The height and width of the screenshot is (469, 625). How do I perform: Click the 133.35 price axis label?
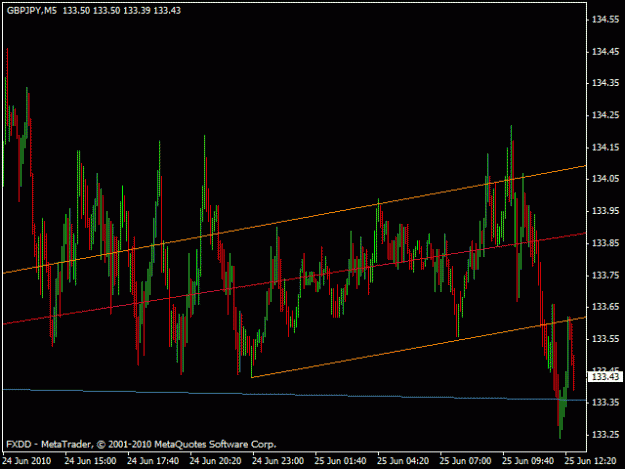coord(605,402)
